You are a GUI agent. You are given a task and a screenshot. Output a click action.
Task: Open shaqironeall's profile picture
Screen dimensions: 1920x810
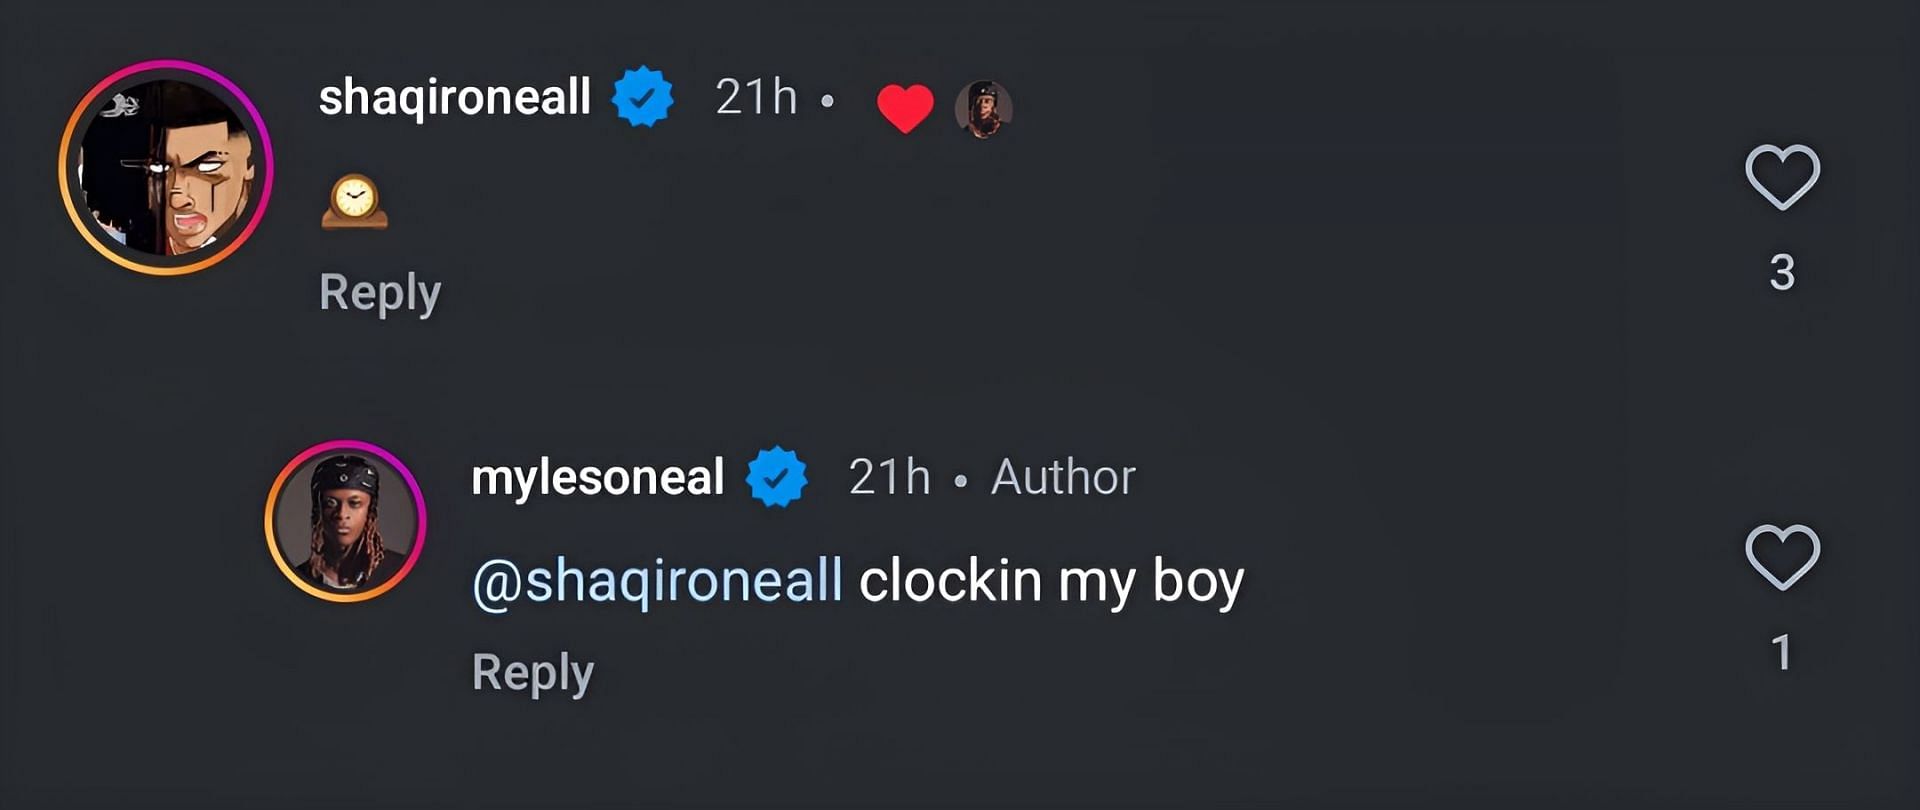point(166,167)
